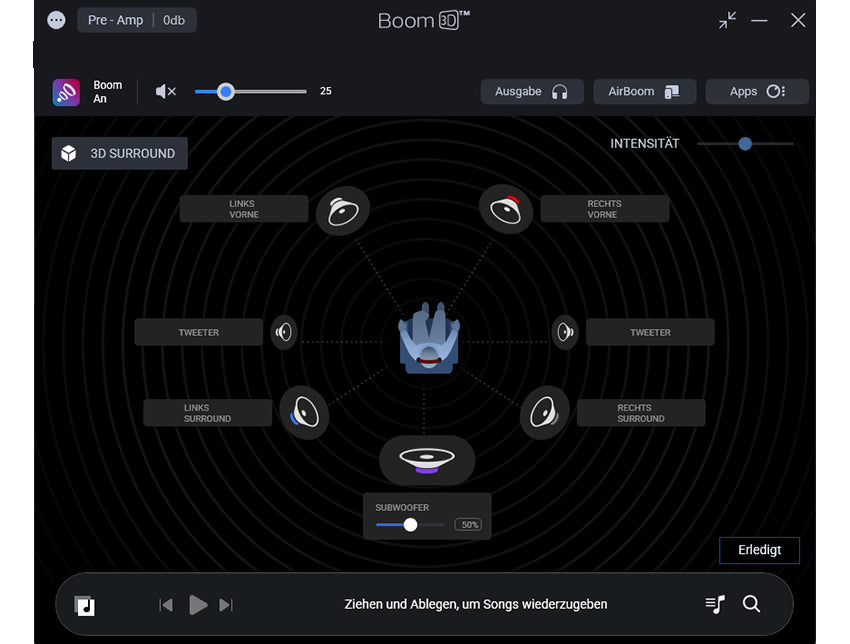Toggle the right Tweeter speaker icon
This screenshot has width=850, height=644.
(x=565, y=332)
